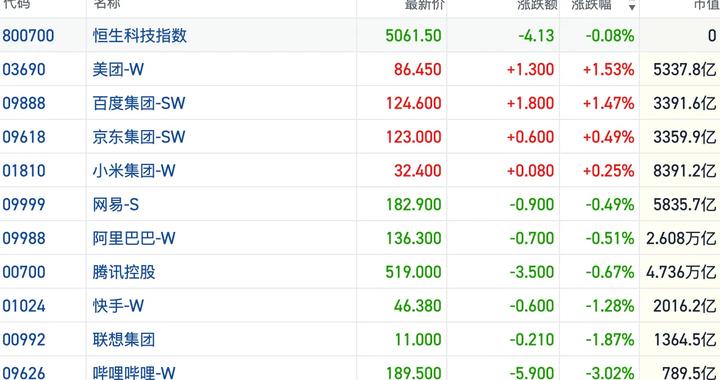Open 快手-W stock name
Viewport: 720px width, 380px height.
[x=118, y=306]
